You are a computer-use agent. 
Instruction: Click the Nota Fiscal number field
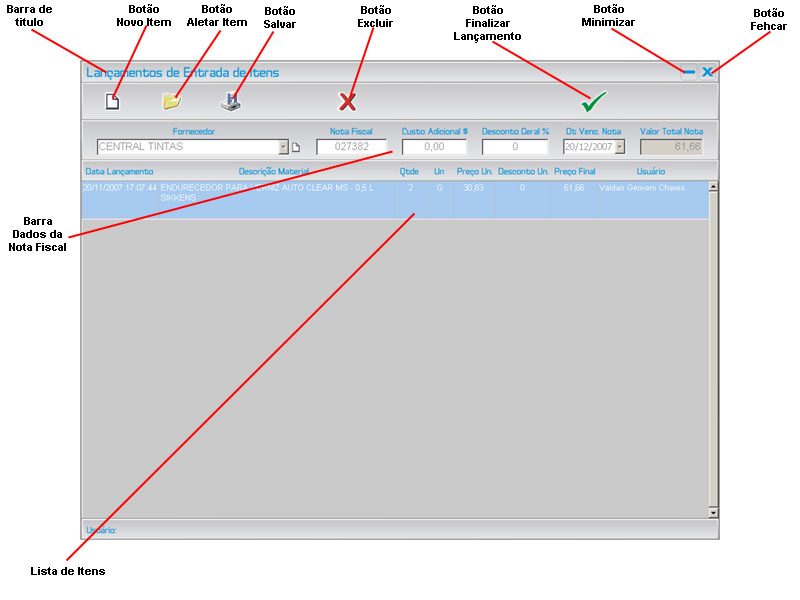coord(351,147)
